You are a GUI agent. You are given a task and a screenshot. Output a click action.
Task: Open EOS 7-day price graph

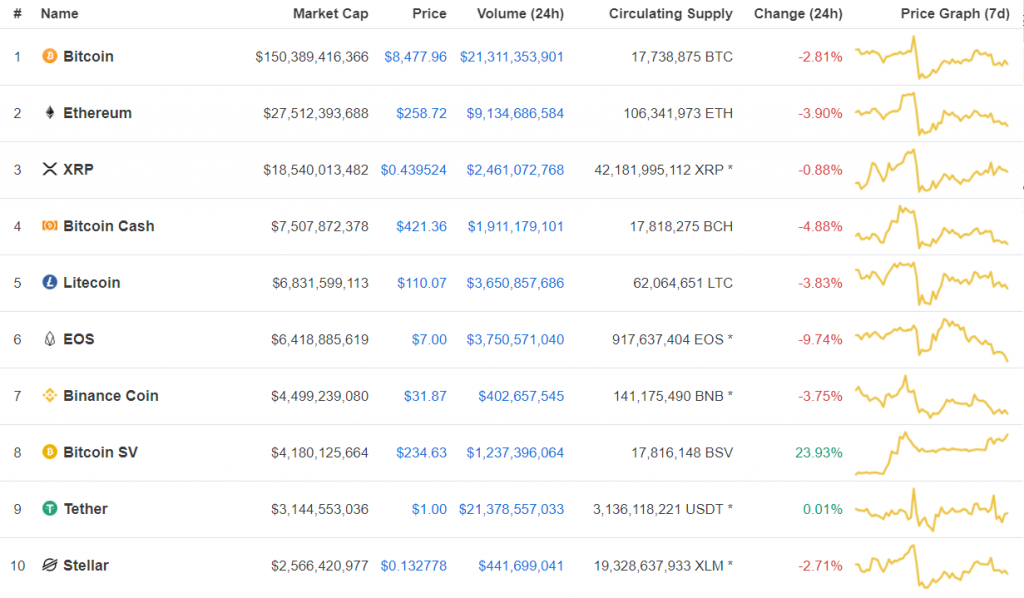point(932,339)
